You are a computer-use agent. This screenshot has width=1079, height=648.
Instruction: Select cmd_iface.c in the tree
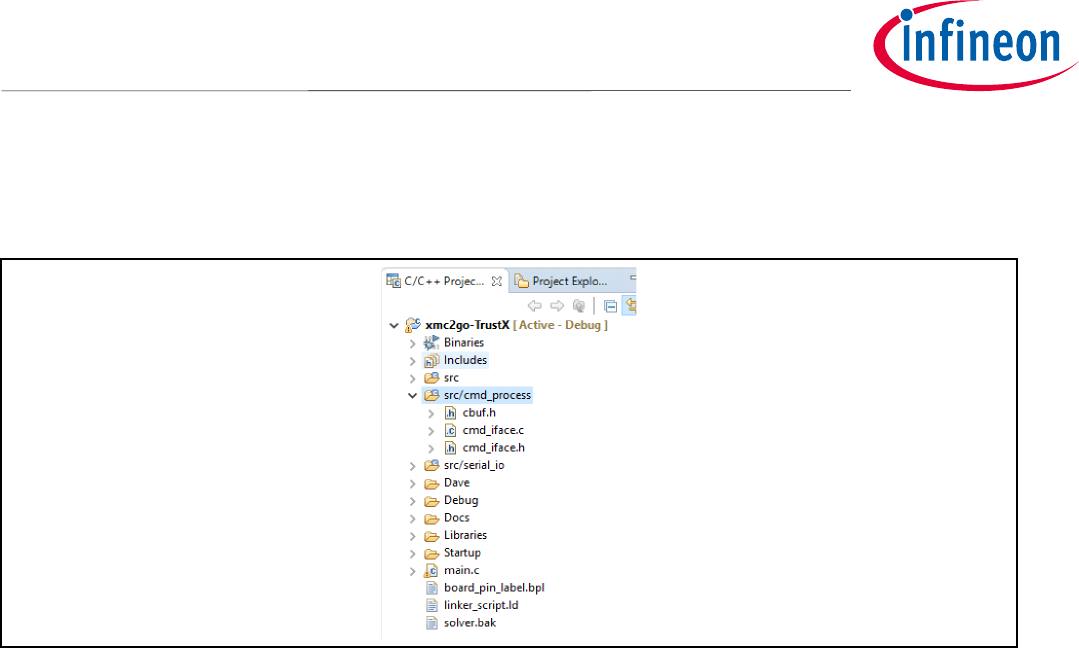click(x=493, y=431)
